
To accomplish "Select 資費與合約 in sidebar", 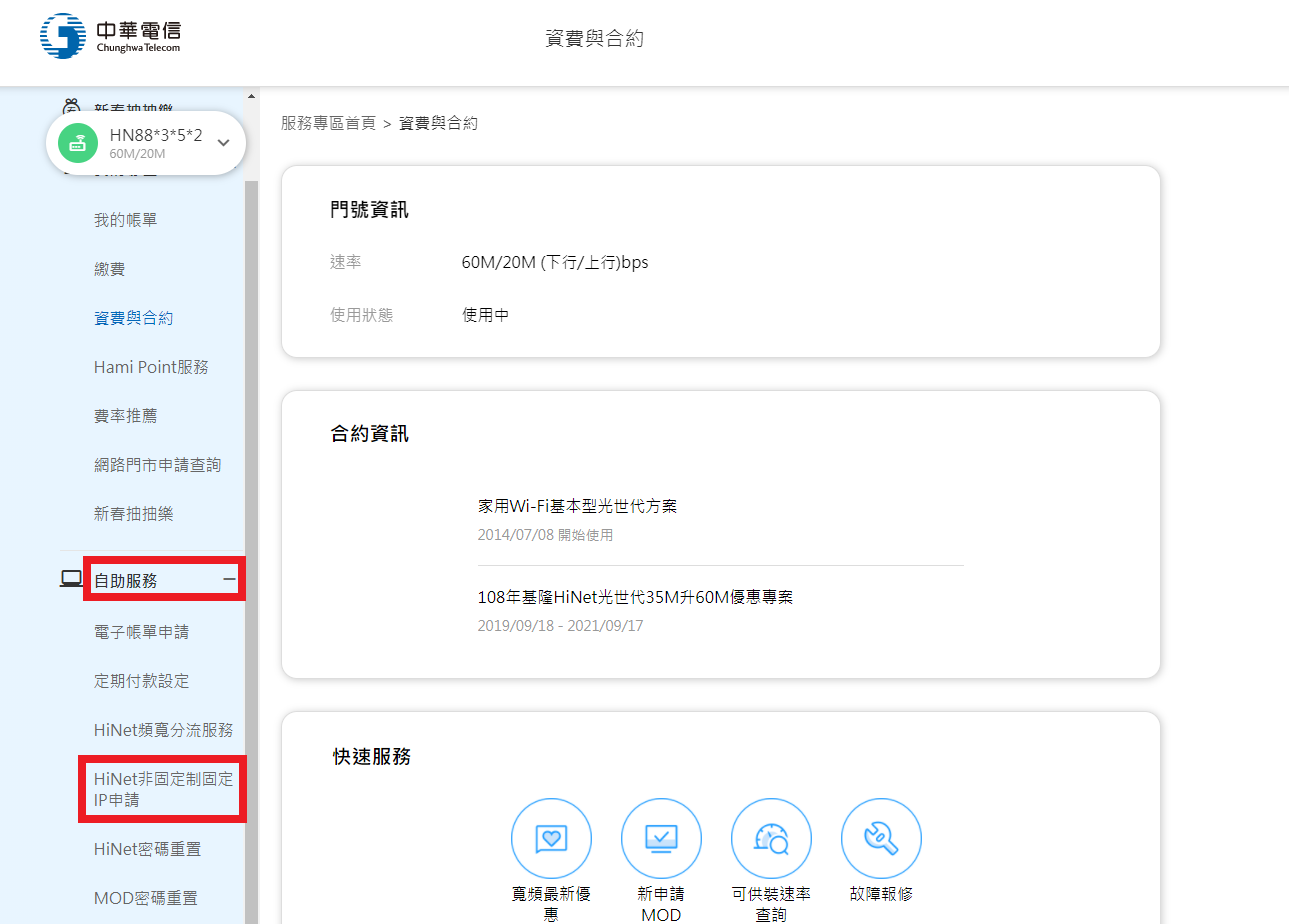I will pyautogui.click(x=133, y=318).
